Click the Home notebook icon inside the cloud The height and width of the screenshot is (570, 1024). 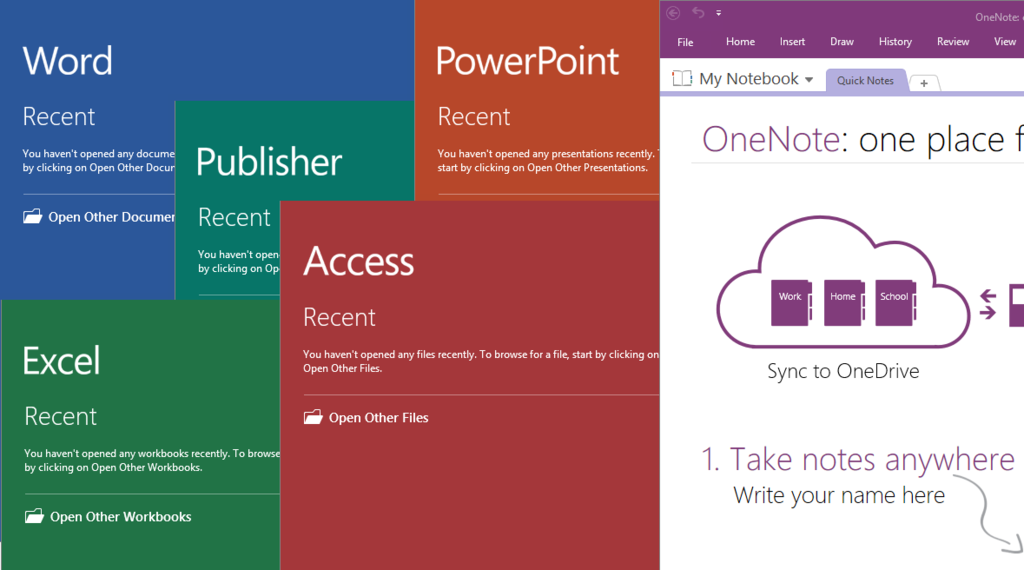pyautogui.click(x=843, y=303)
